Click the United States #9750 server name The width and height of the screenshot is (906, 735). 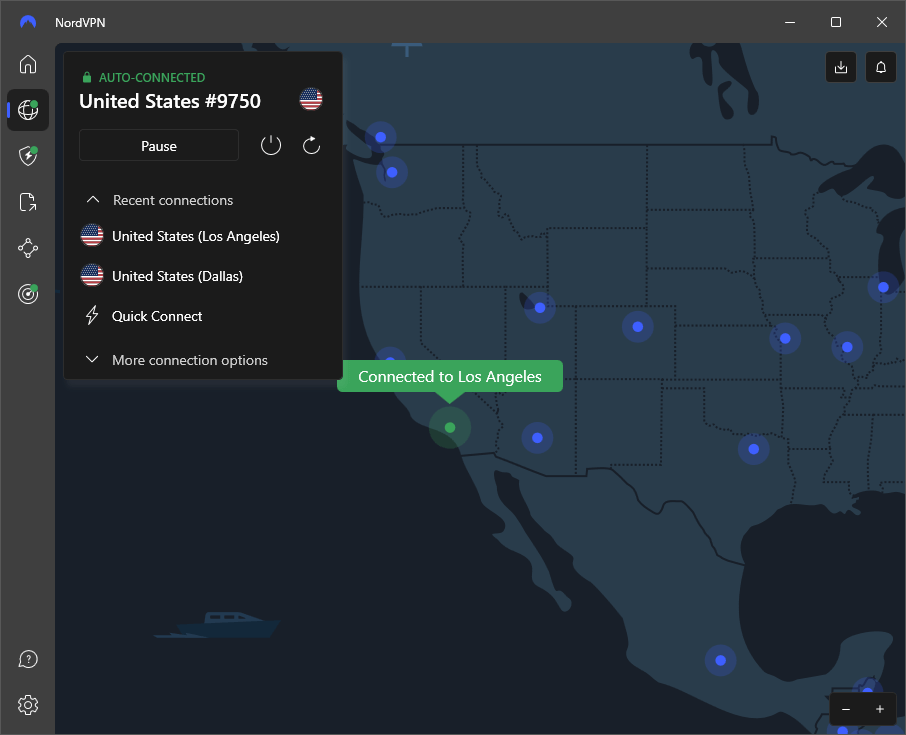point(170,101)
